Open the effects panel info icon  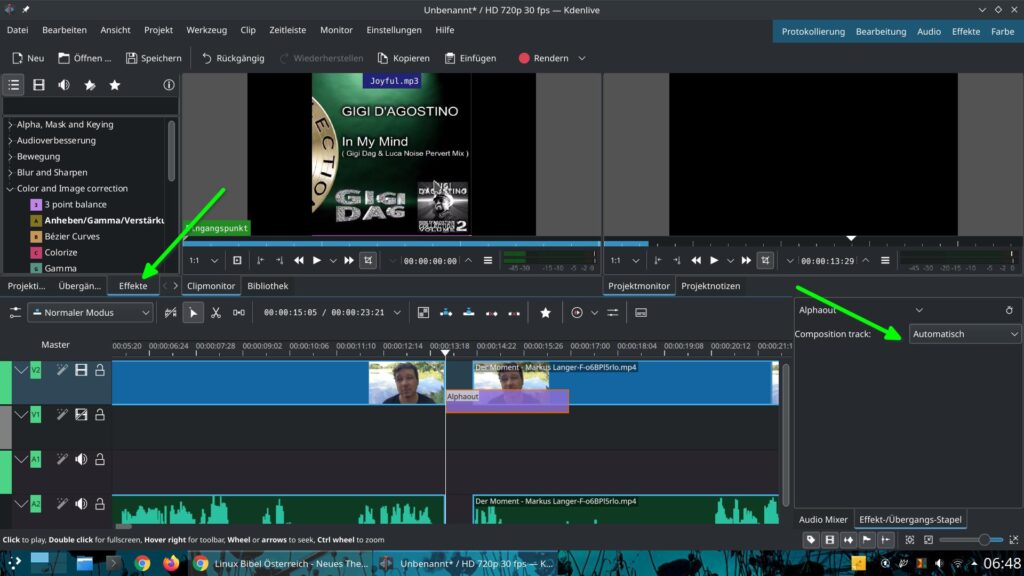pos(168,85)
